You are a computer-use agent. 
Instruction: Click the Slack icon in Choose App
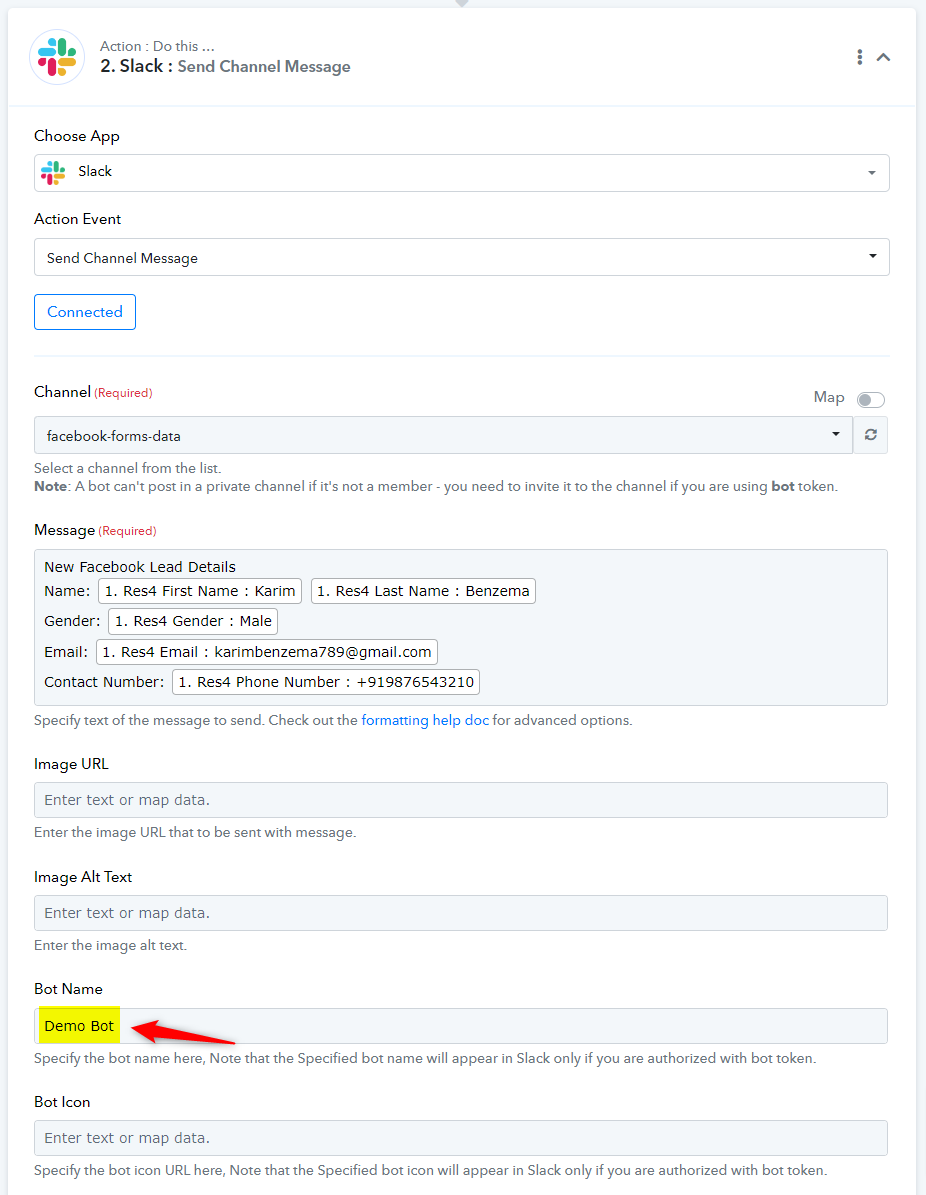point(53,172)
